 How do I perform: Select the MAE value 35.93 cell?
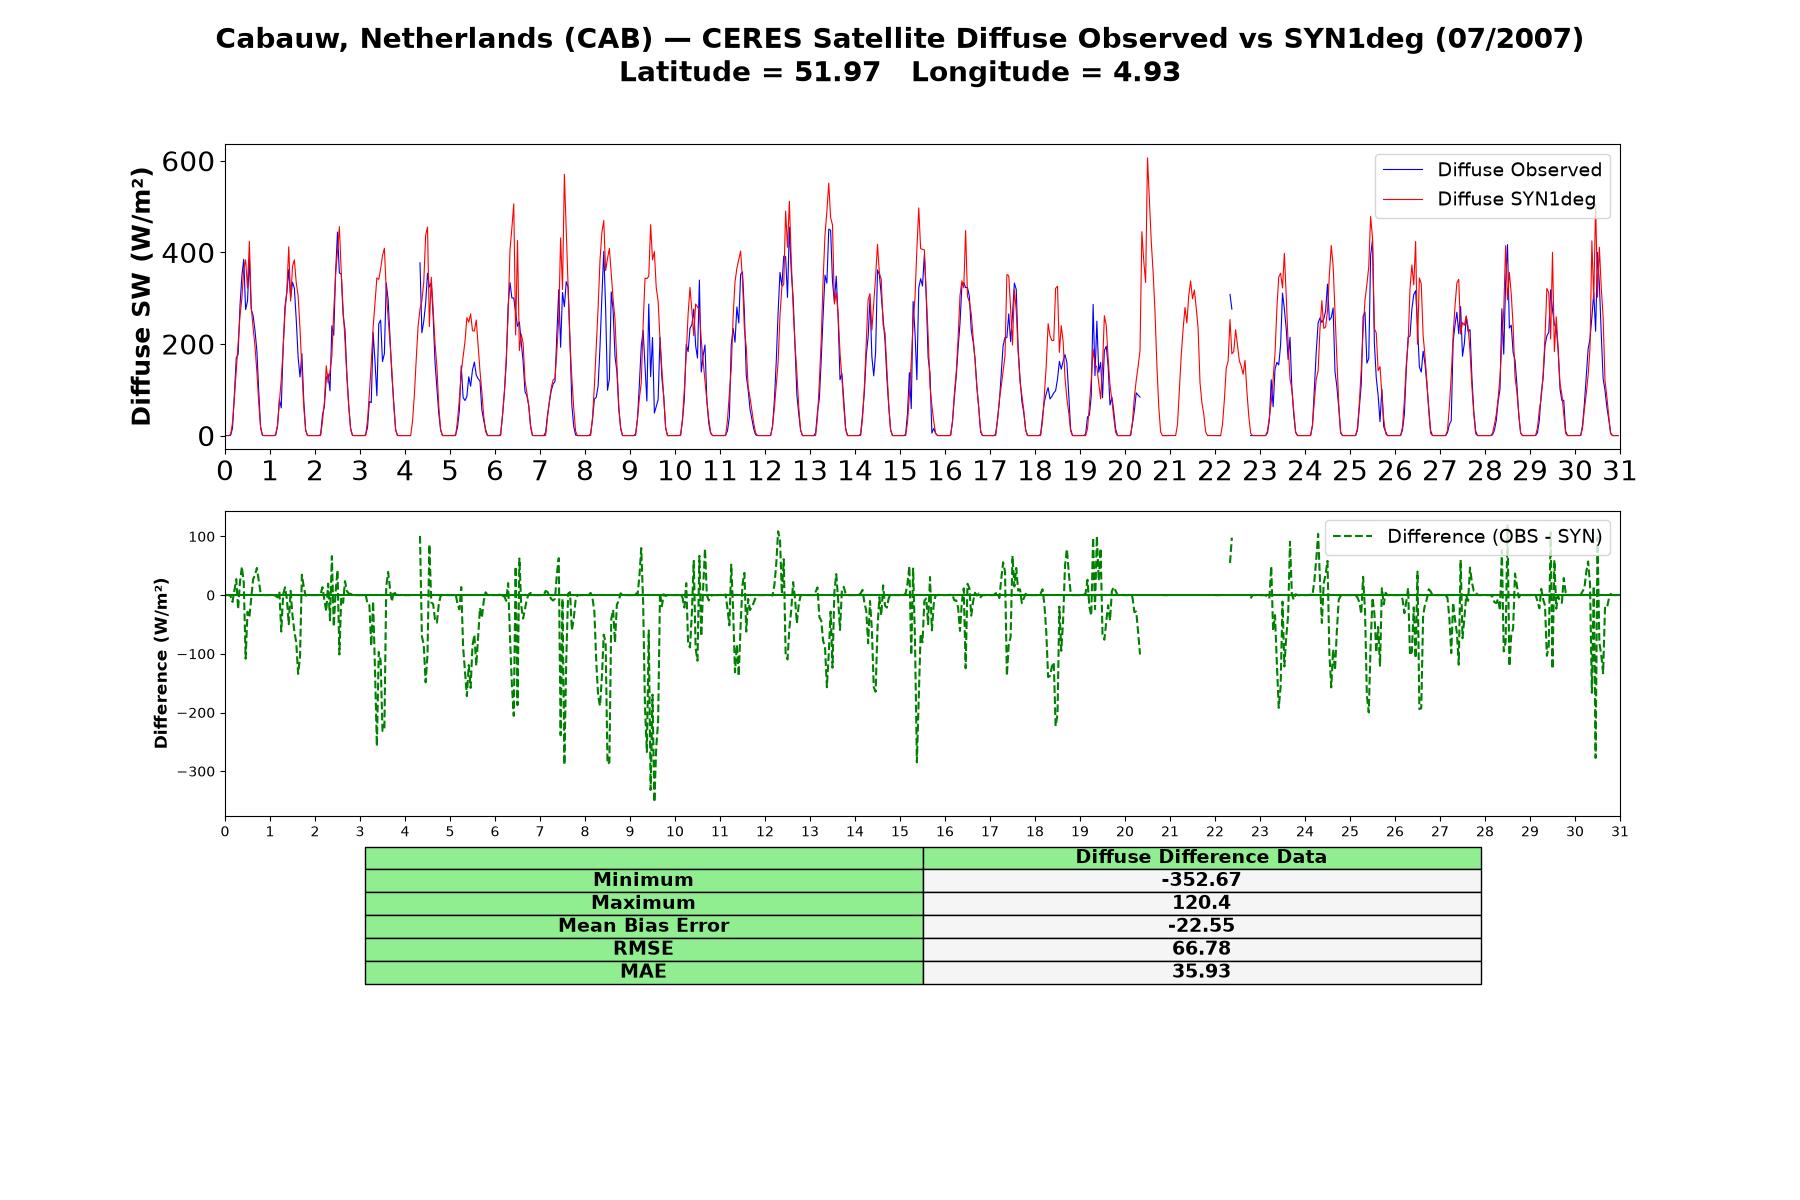[1202, 972]
